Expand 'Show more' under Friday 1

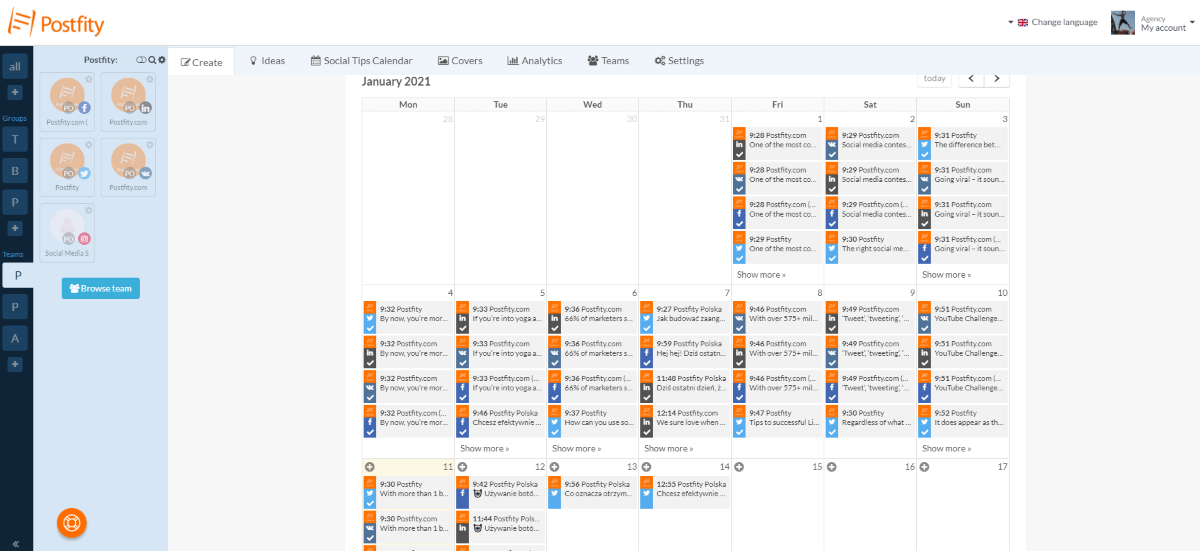[x=761, y=274]
